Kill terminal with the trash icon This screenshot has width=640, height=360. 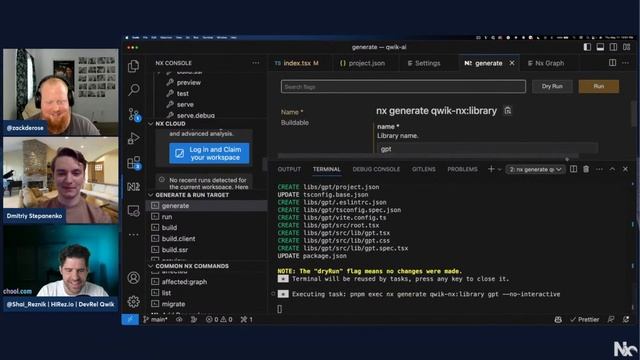pos(586,169)
